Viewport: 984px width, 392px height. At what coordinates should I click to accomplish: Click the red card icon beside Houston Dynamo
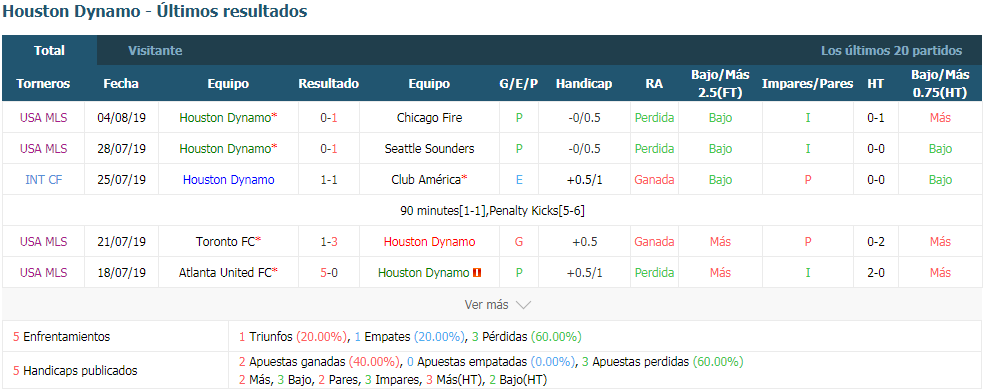click(478, 273)
